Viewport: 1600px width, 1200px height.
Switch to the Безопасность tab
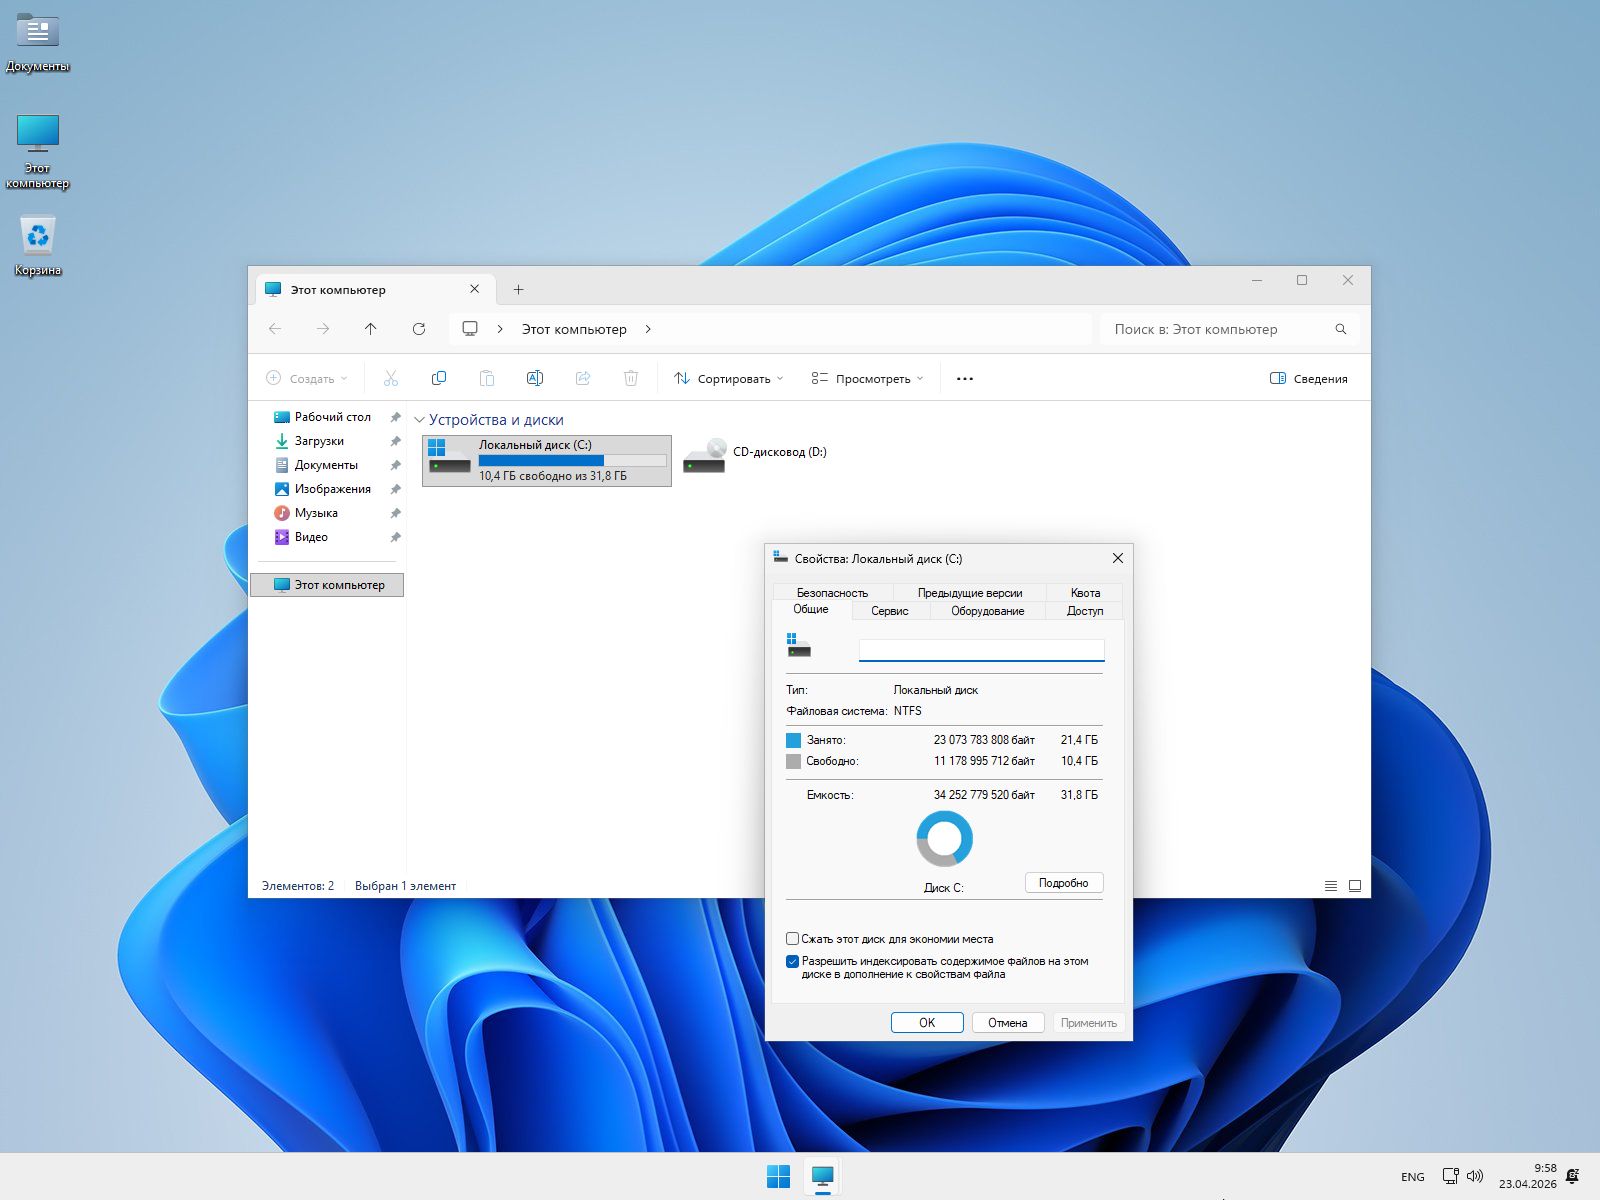point(832,593)
